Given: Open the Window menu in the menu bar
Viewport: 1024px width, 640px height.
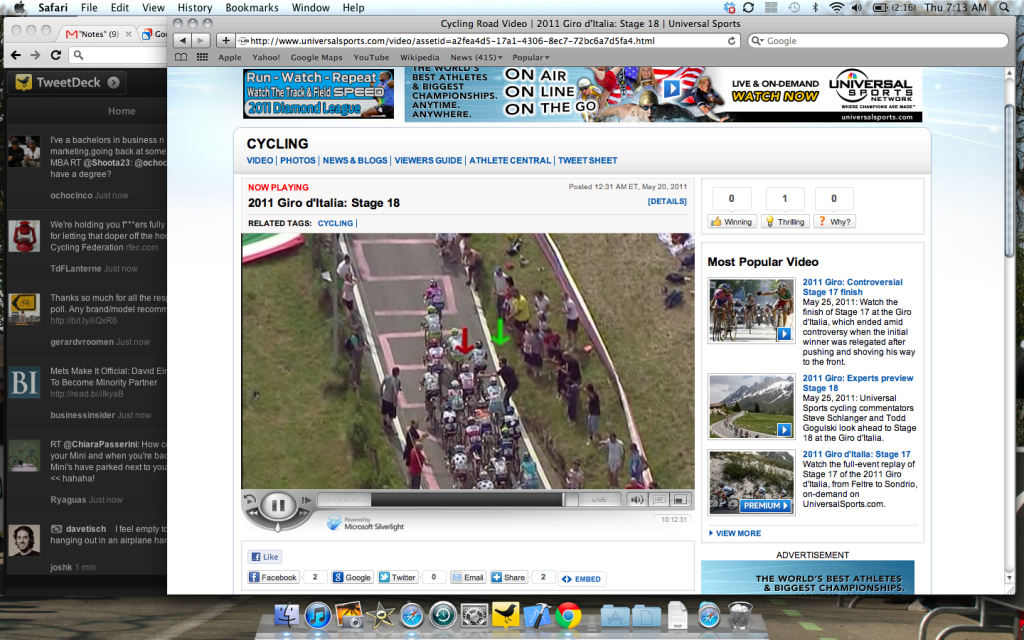Looking at the screenshot, I should [310, 8].
